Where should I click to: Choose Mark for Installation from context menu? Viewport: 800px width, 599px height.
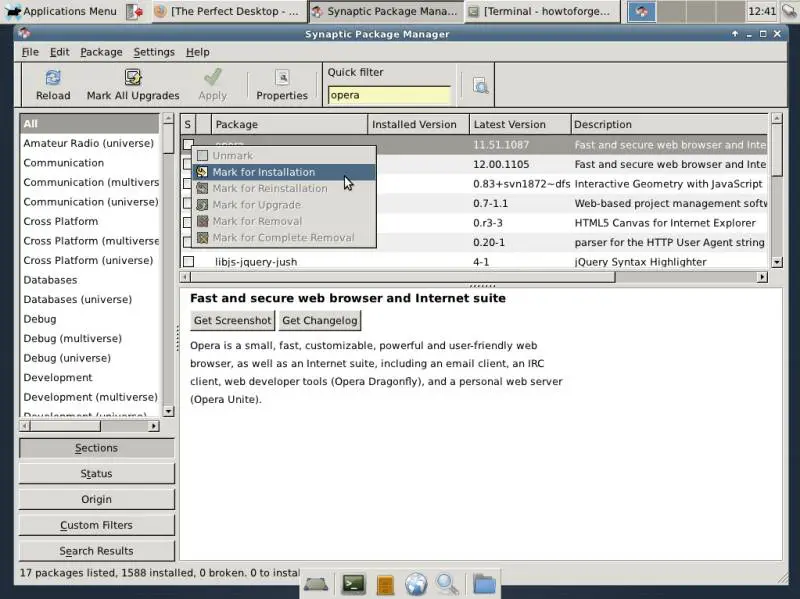[x=284, y=172]
